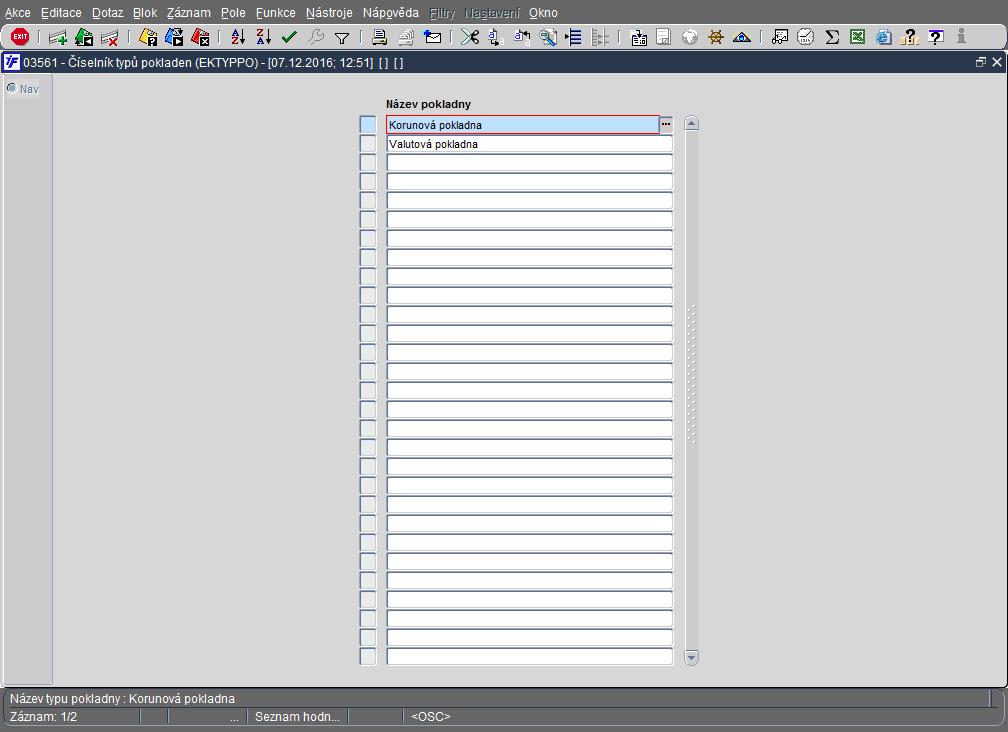Save changes with the green checkmark icon

click(x=289, y=37)
